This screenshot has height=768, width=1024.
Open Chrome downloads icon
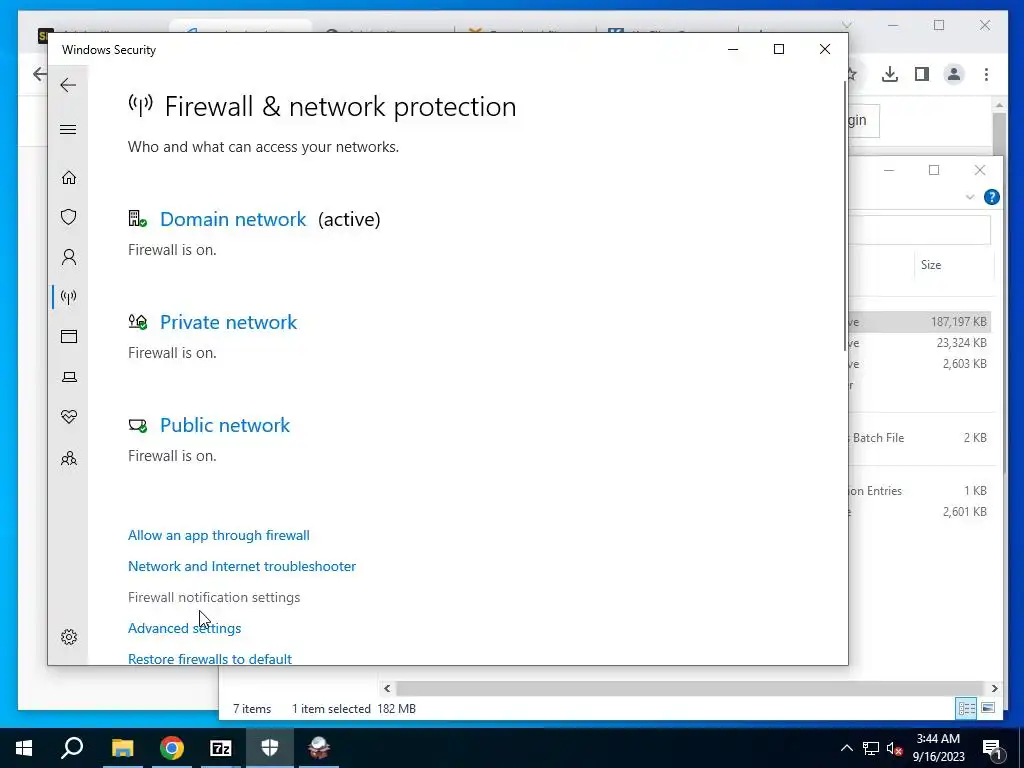pos(889,74)
